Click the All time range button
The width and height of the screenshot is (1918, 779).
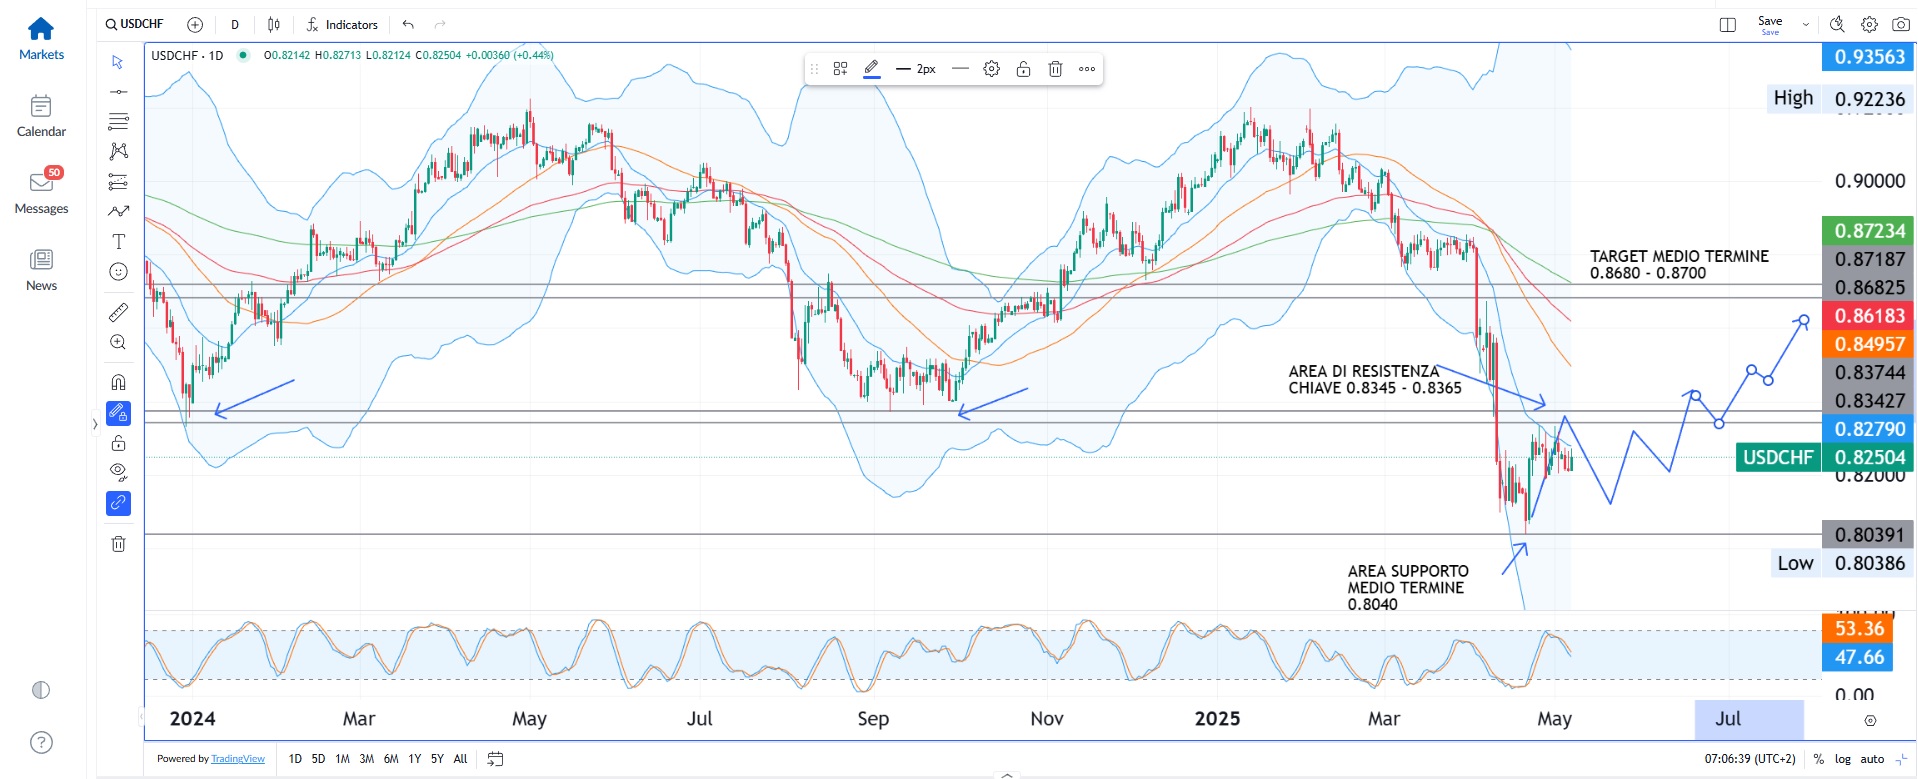tap(460, 759)
